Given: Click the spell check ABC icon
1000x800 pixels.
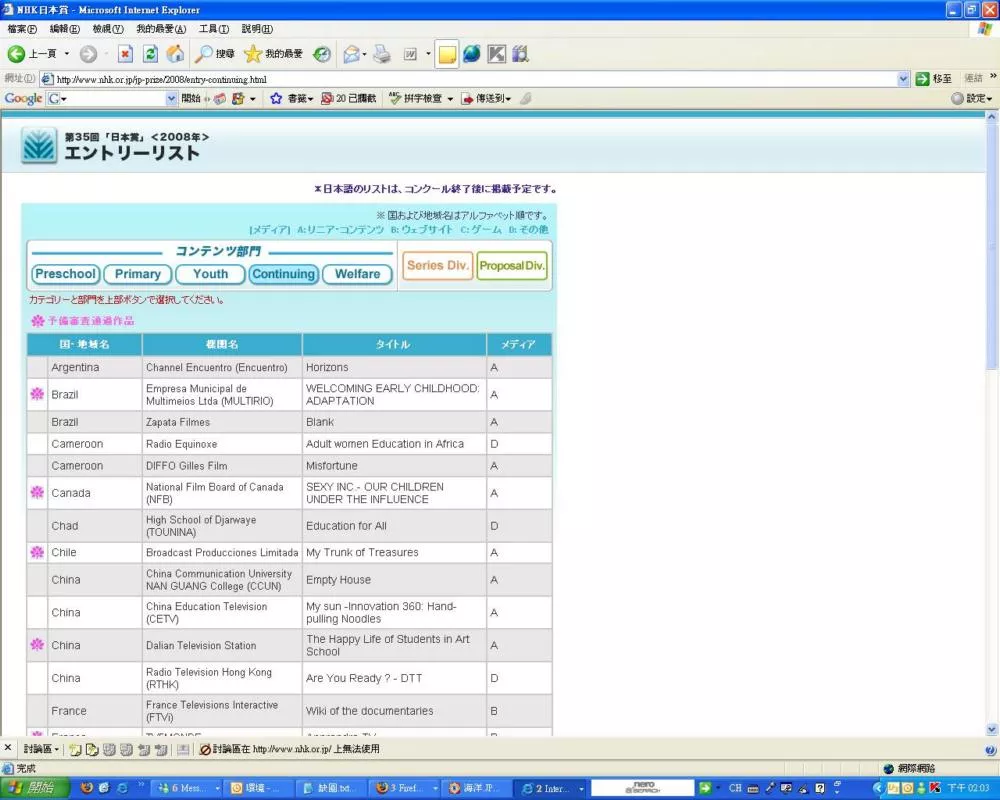Looking at the screenshot, I should pos(395,98).
